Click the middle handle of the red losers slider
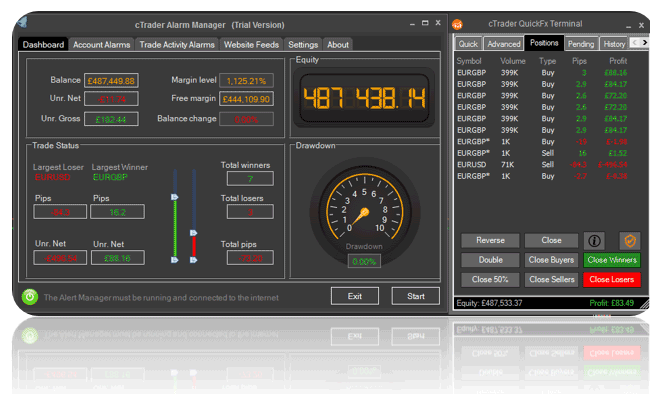 (x=194, y=233)
